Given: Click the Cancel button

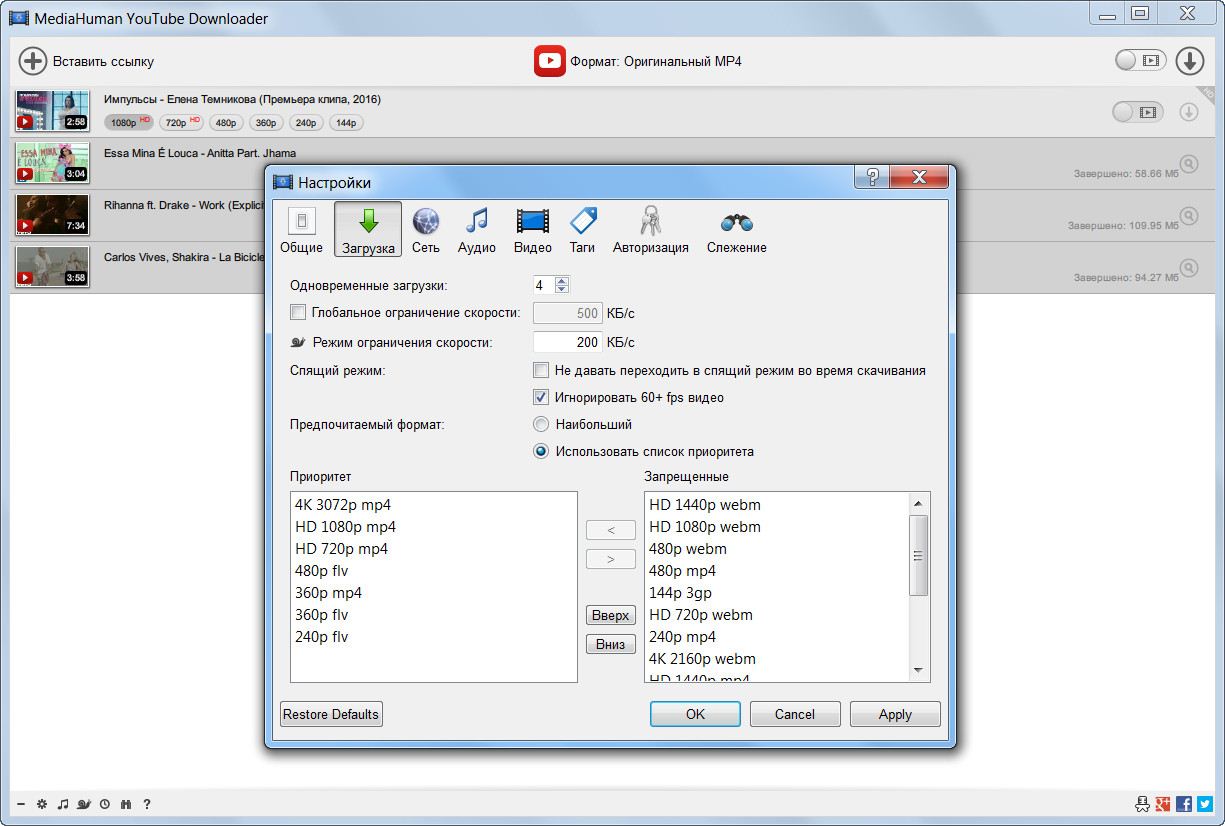Looking at the screenshot, I should pyautogui.click(x=795, y=714).
